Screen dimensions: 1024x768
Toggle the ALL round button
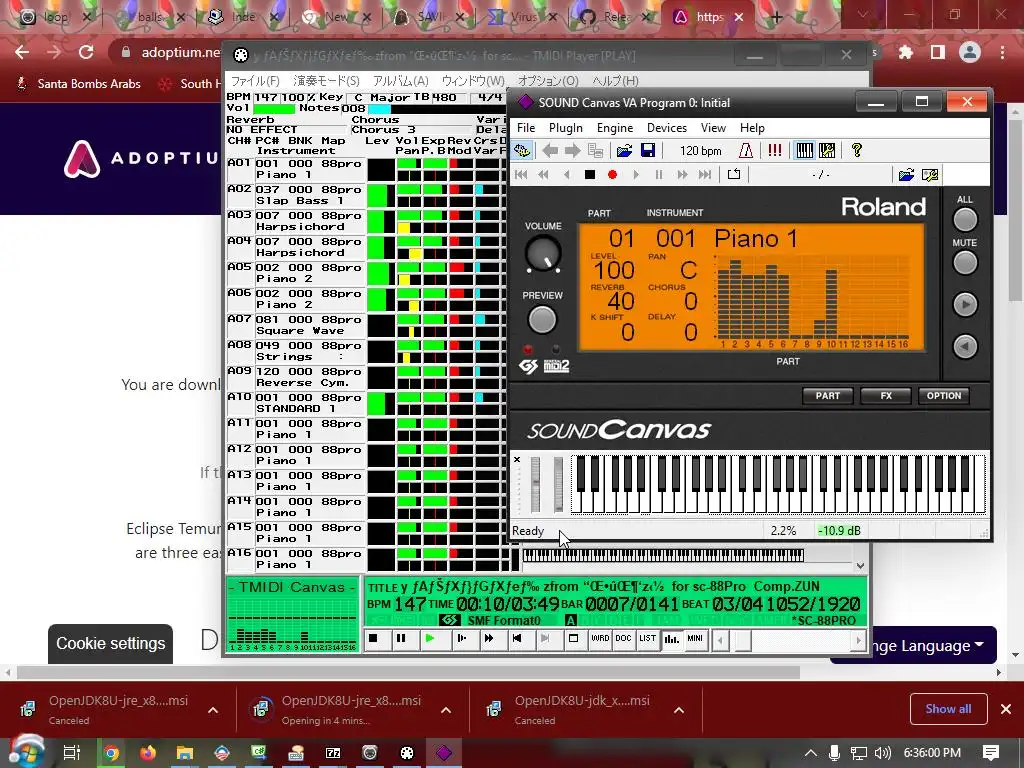965,219
